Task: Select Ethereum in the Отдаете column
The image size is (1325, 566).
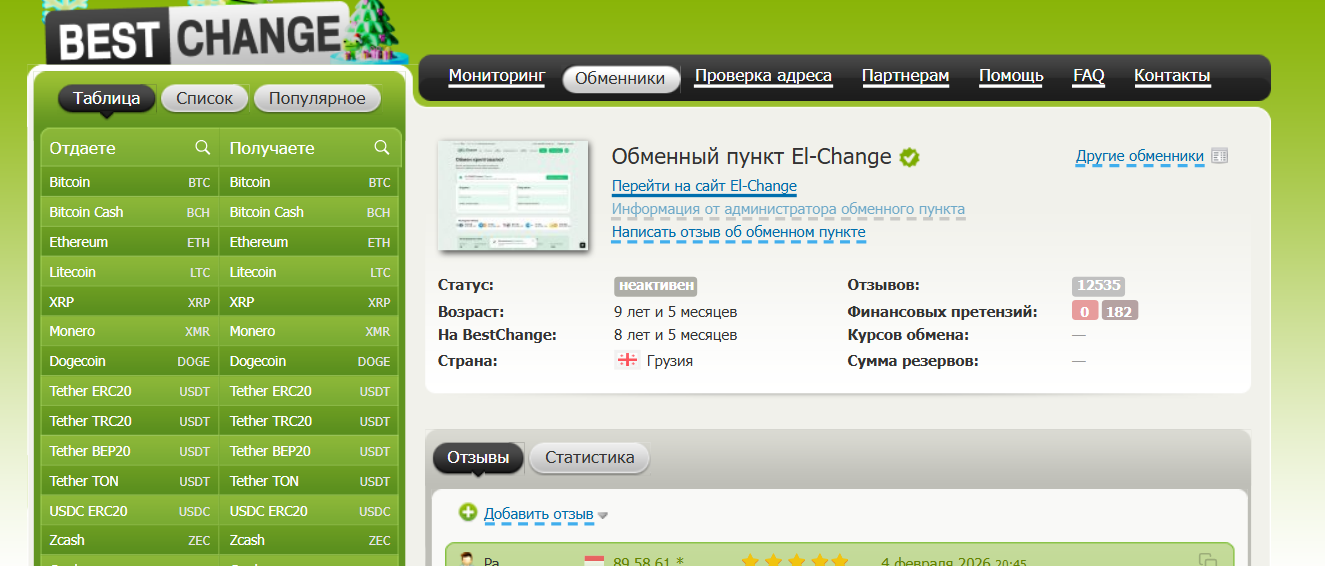Action: click(130, 242)
